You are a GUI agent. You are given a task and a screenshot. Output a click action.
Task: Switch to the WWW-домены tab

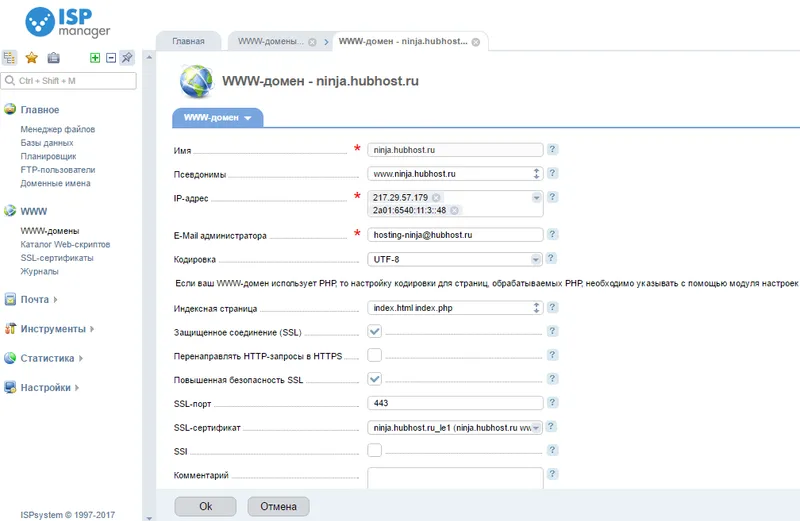[270, 41]
